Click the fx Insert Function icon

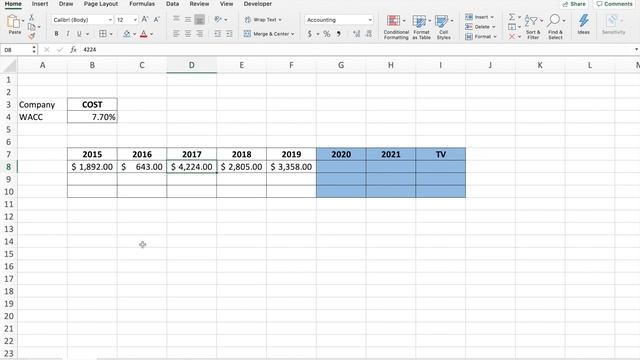[73, 49]
